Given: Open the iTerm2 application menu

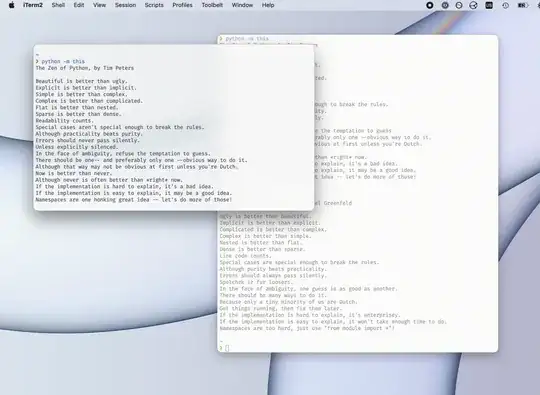Looking at the screenshot, I should click(x=33, y=5).
